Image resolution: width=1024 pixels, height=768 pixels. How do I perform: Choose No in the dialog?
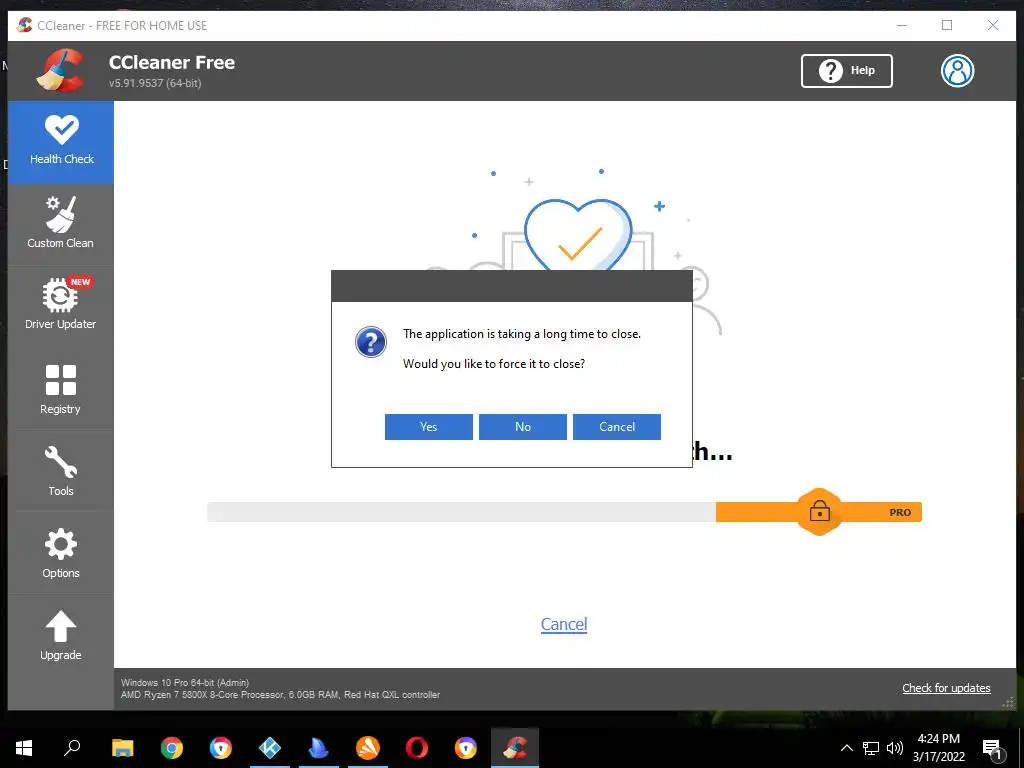click(x=522, y=426)
